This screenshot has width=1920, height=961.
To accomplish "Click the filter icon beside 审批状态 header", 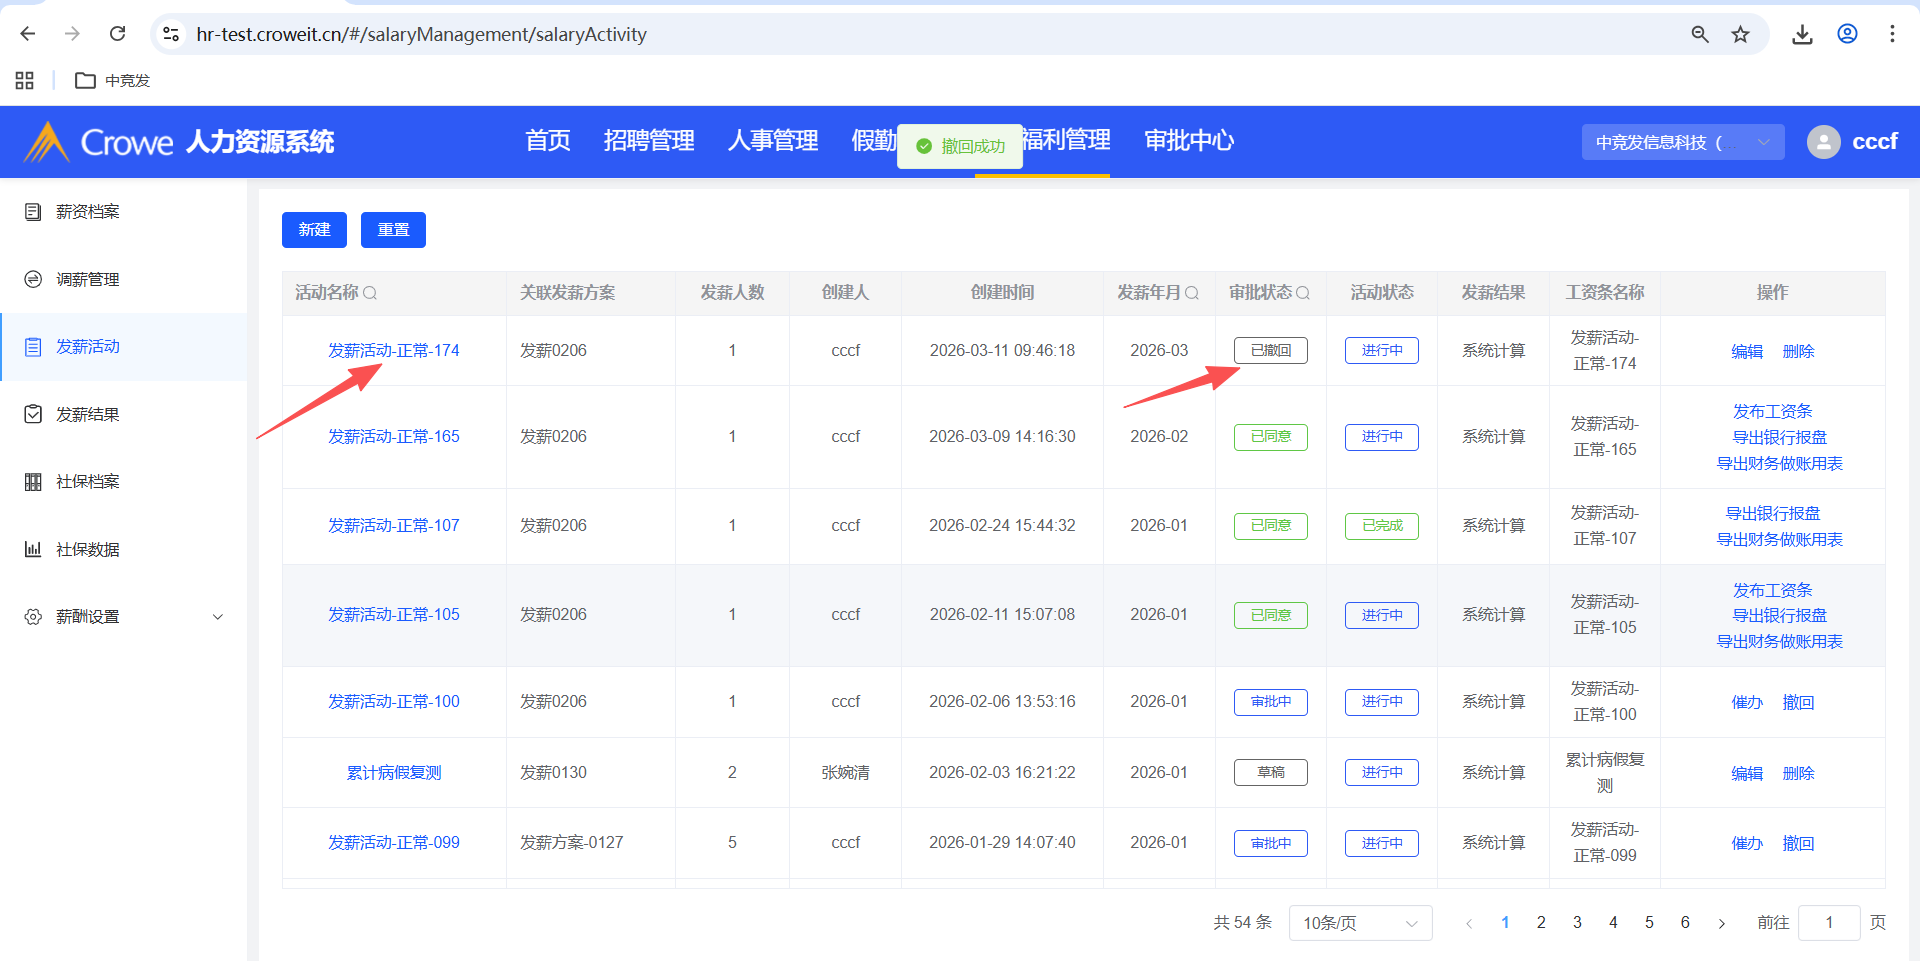I will coord(1303,293).
